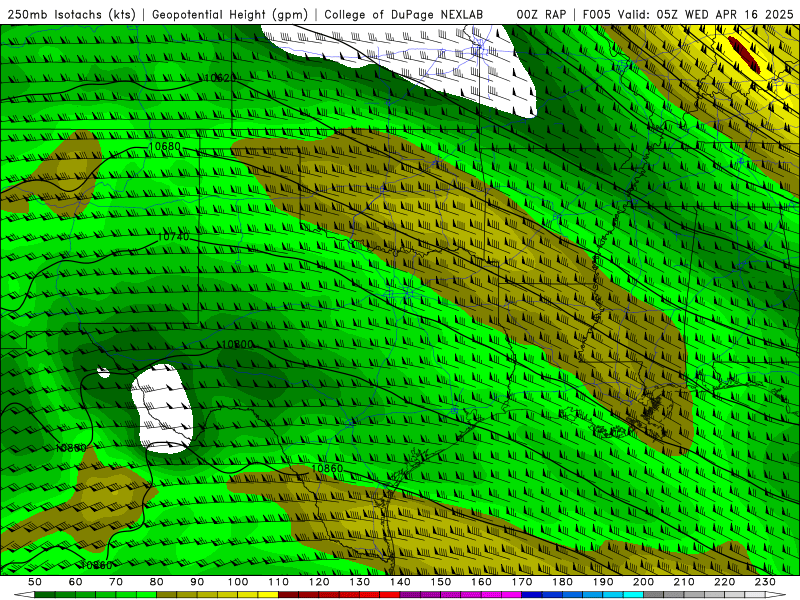Viewport: 800px width, 600px height.
Task: Click the 130 value on the color scale
Action: (x=360, y=582)
